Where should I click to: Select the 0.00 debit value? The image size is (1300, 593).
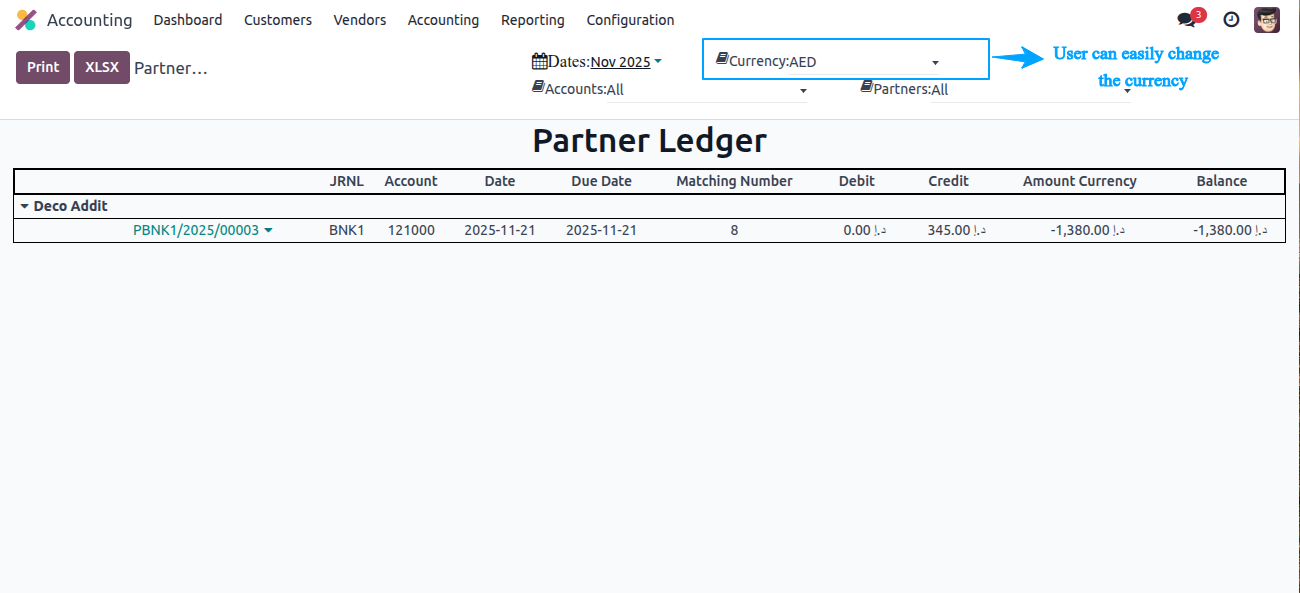[864, 230]
